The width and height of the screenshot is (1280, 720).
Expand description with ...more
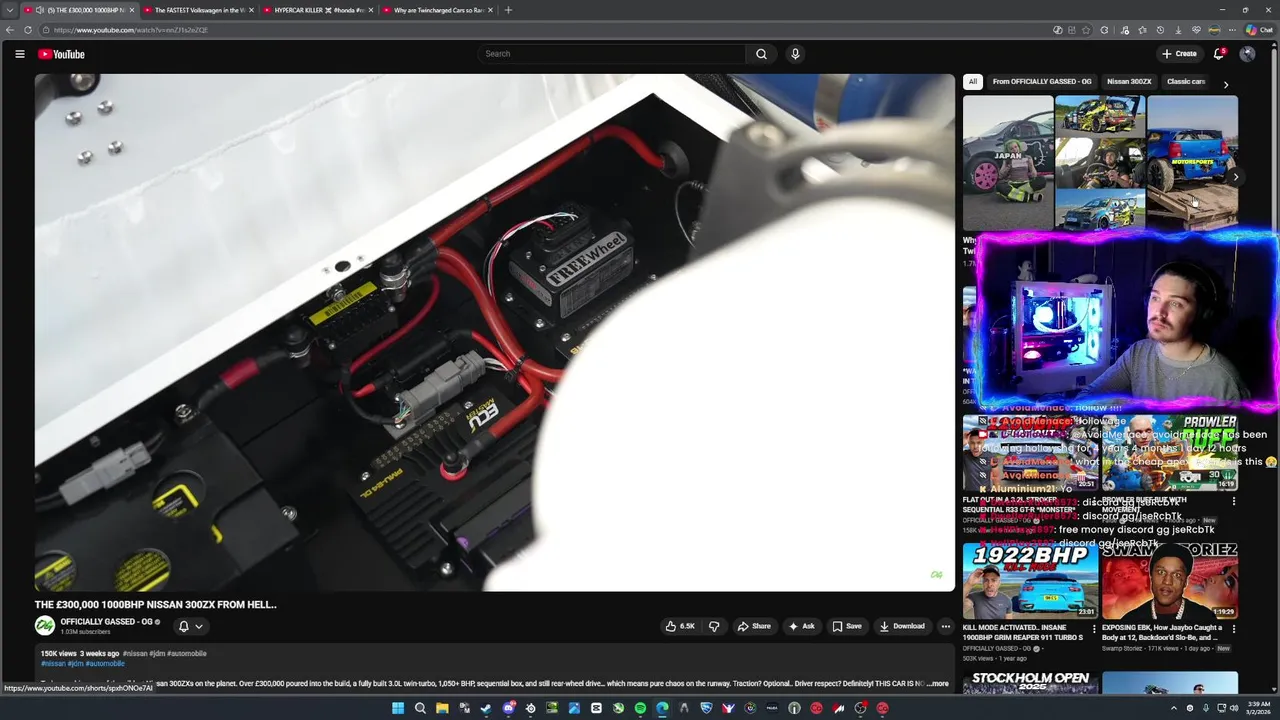[x=937, y=684]
